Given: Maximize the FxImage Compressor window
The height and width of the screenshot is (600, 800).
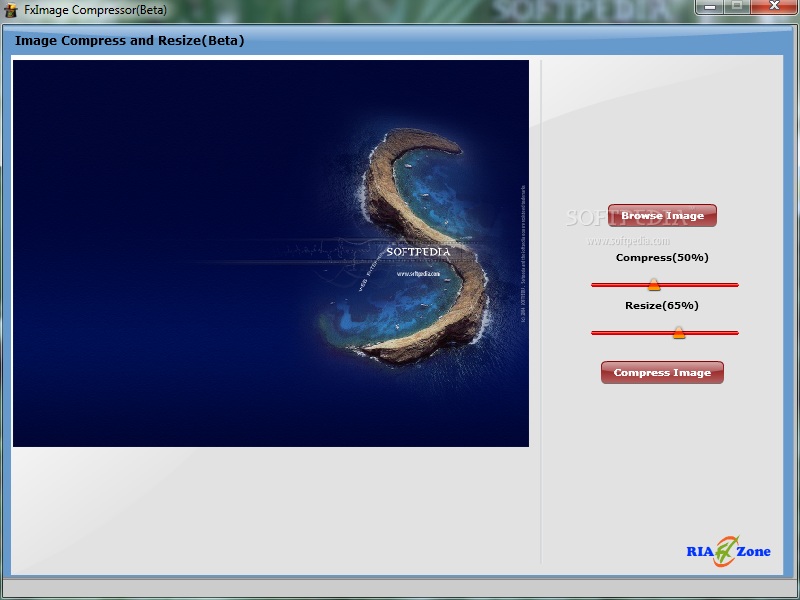Looking at the screenshot, I should 737,7.
